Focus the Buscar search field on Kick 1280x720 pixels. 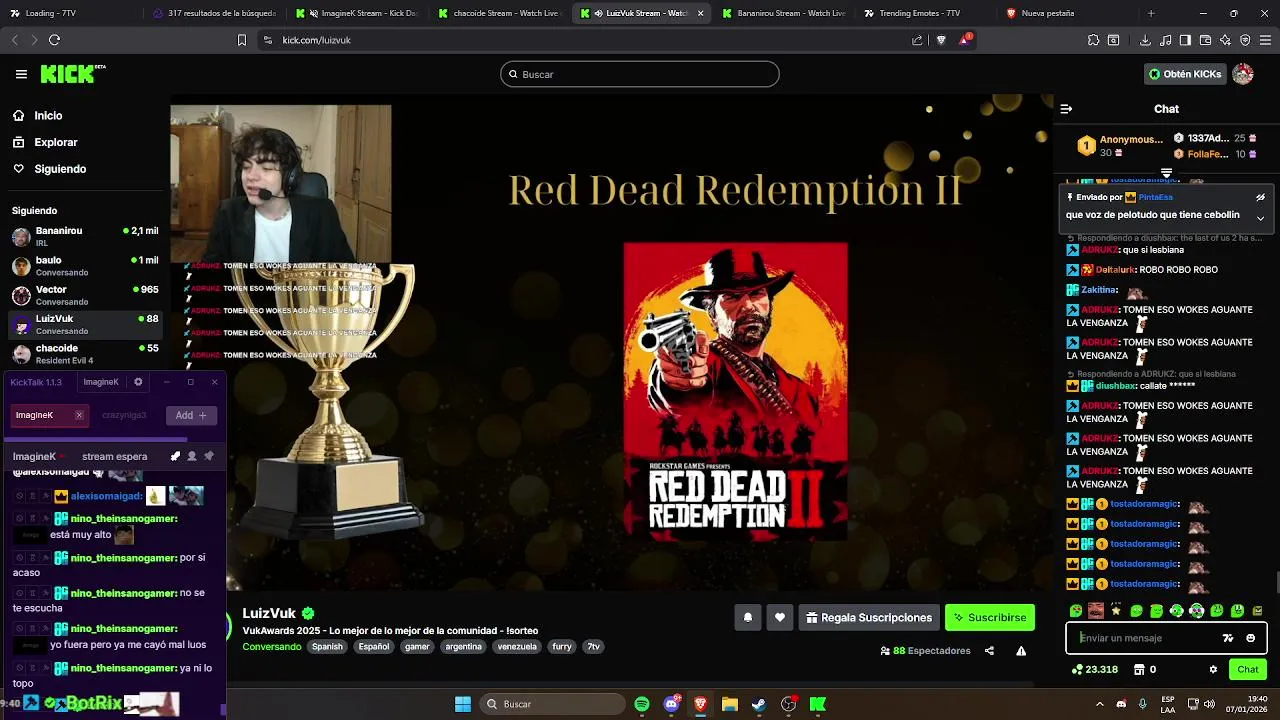click(639, 74)
